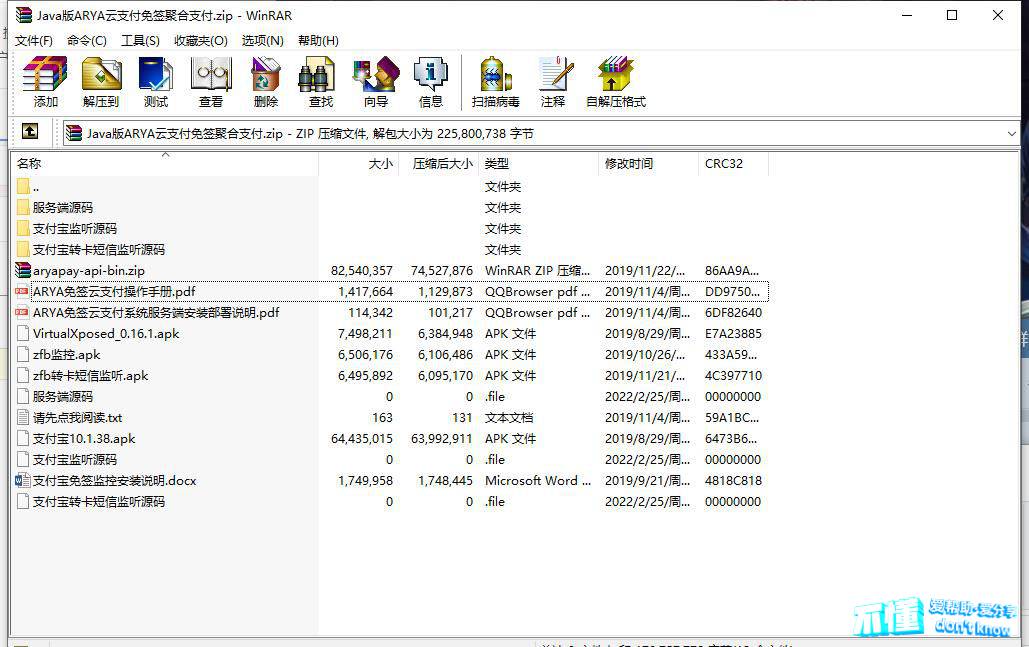Click type cell 文本文档
Screen dimensions: 1029x647
click(509, 417)
